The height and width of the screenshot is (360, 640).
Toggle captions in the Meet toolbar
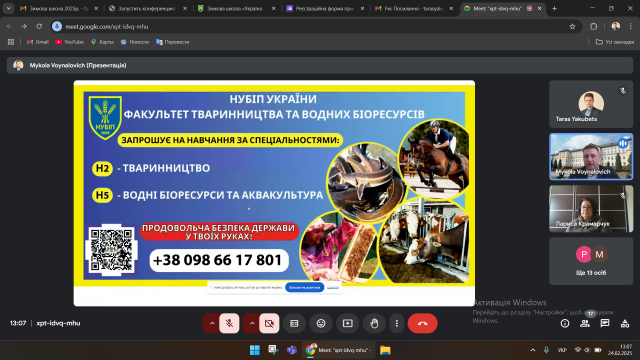294,323
